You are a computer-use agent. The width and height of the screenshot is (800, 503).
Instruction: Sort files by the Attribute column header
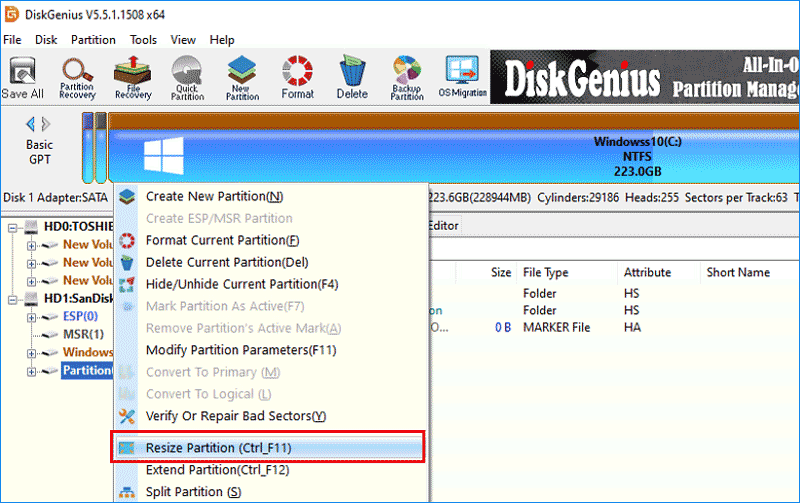647,272
